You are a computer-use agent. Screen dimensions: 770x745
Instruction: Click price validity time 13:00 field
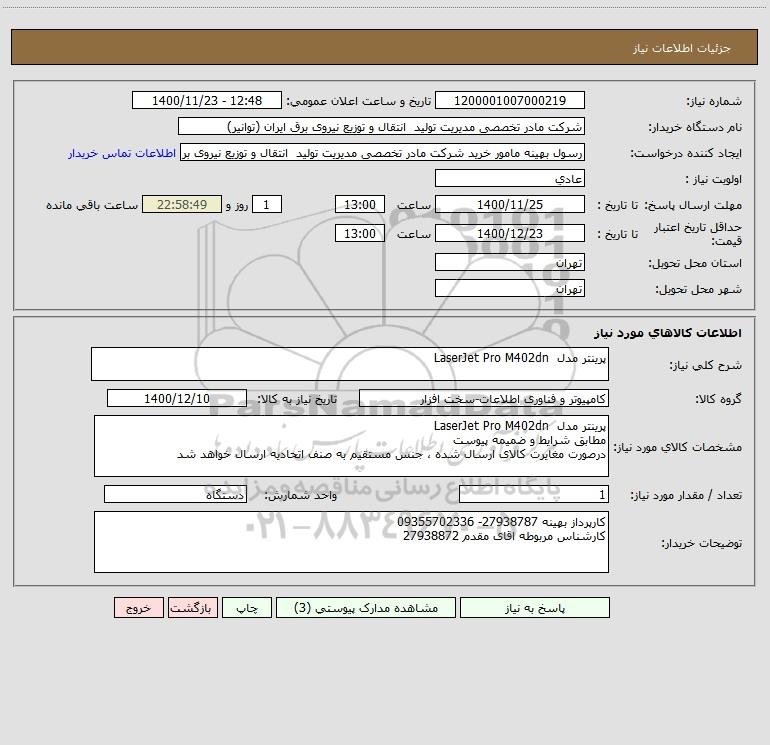point(359,233)
